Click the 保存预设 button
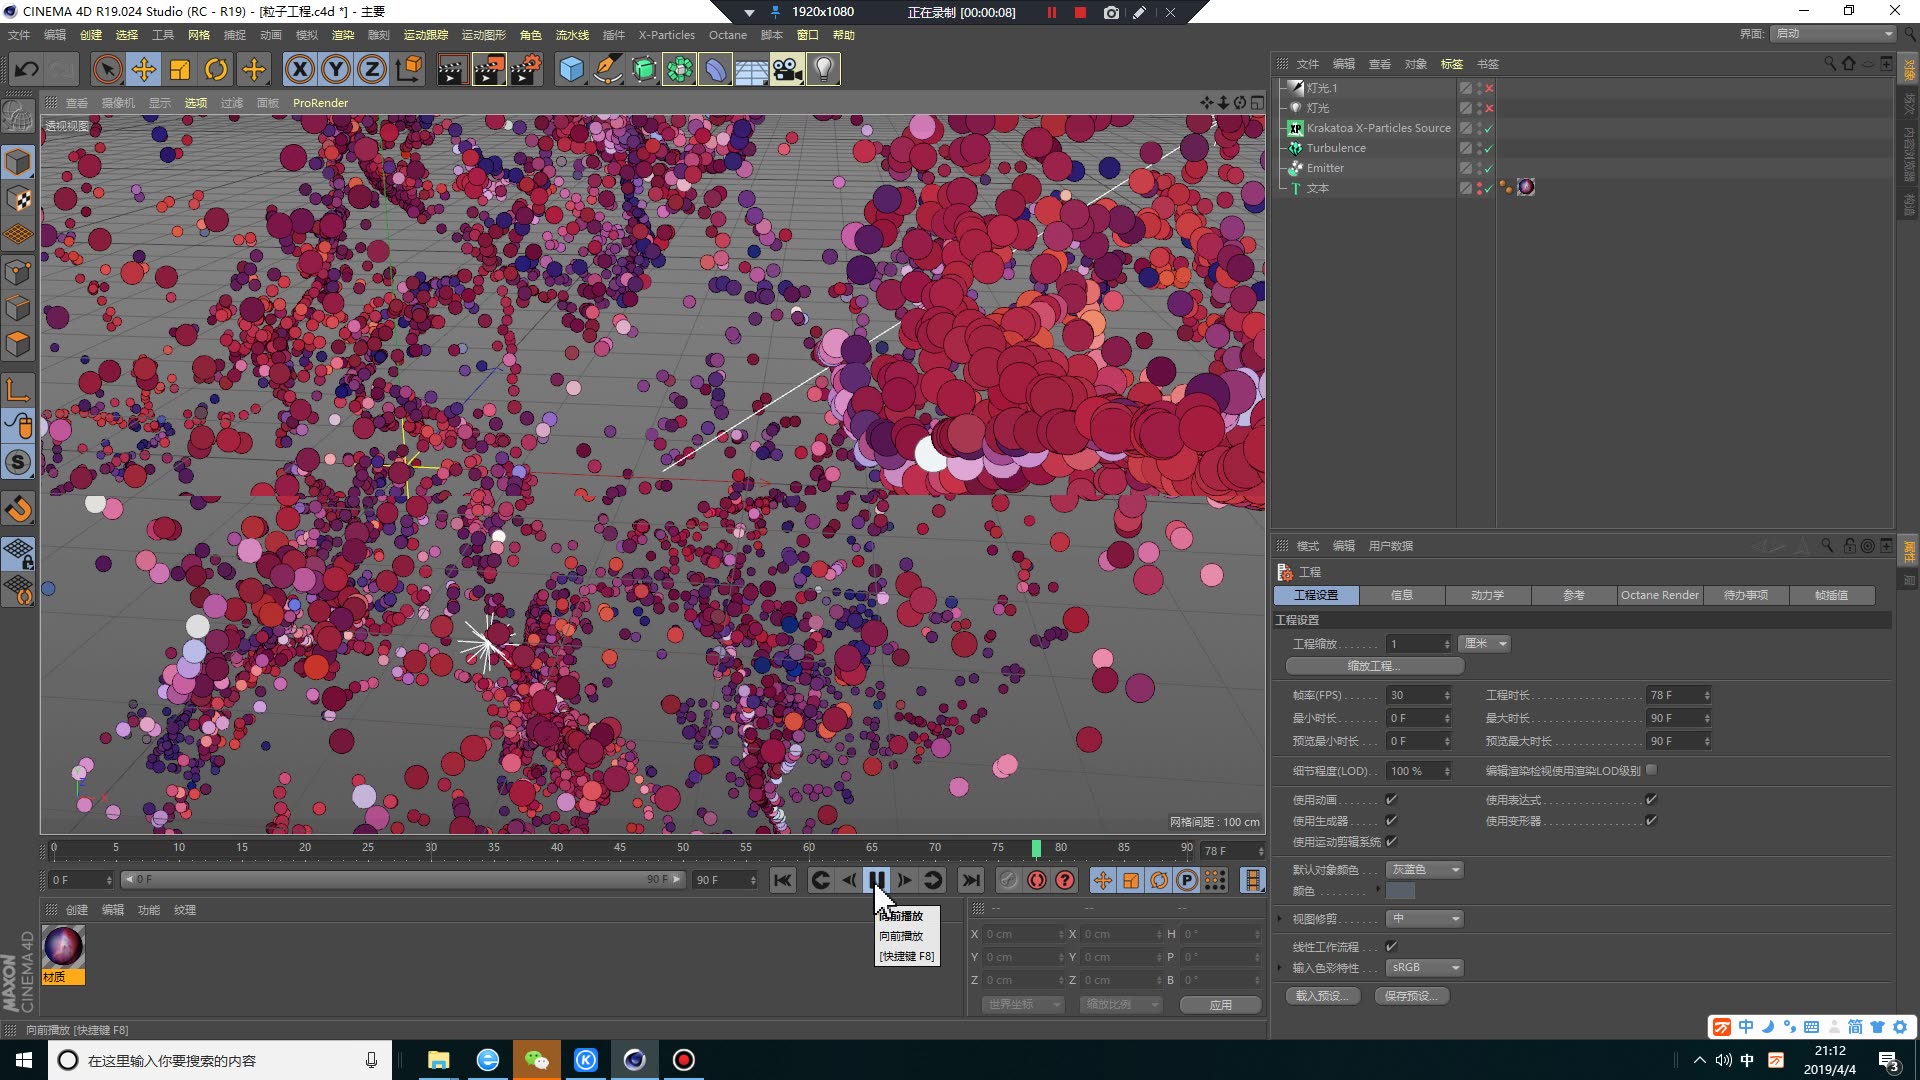The width and height of the screenshot is (1920, 1080). tap(1411, 996)
